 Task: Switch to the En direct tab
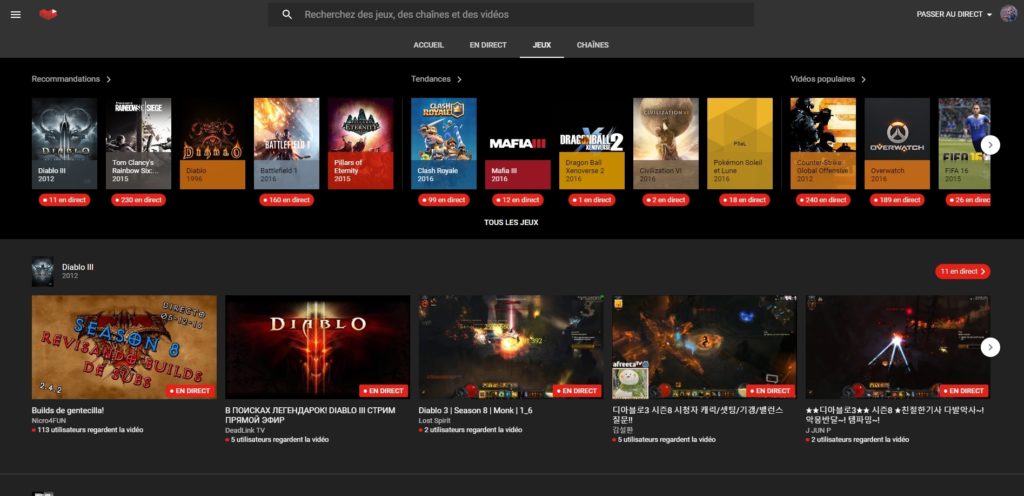click(x=488, y=45)
